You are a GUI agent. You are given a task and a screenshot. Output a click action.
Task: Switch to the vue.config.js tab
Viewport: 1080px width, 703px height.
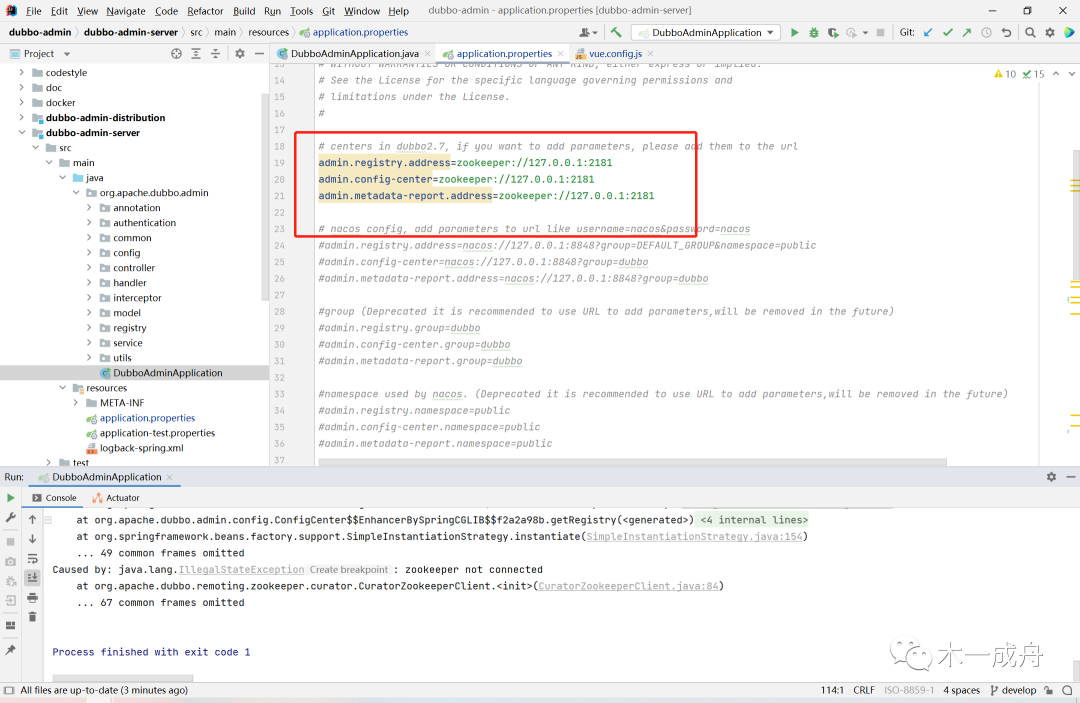click(614, 54)
